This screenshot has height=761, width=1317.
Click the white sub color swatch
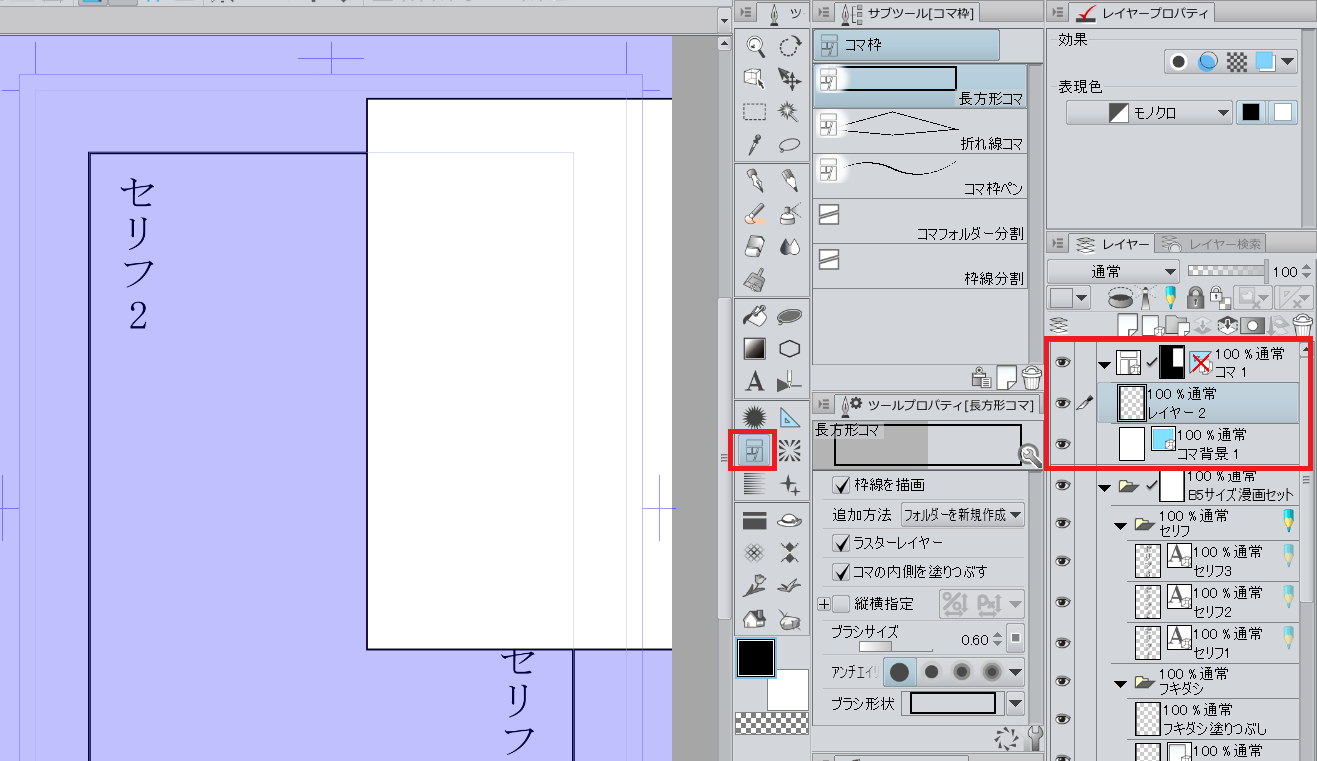point(790,690)
